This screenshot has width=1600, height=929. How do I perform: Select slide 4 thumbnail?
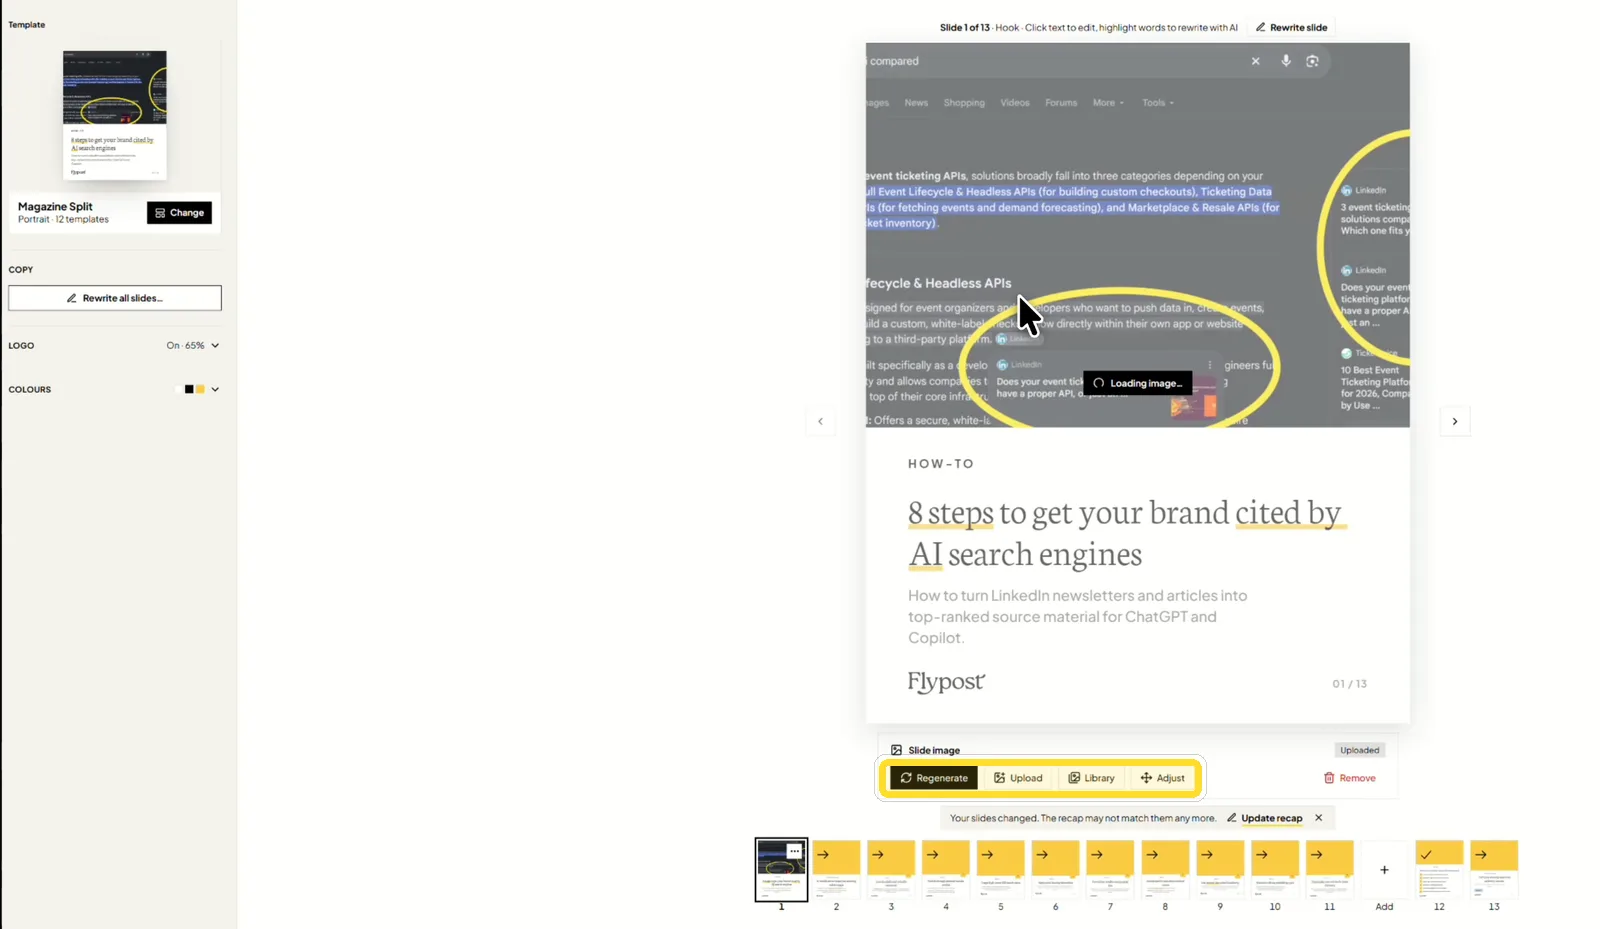(x=946, y=870)
